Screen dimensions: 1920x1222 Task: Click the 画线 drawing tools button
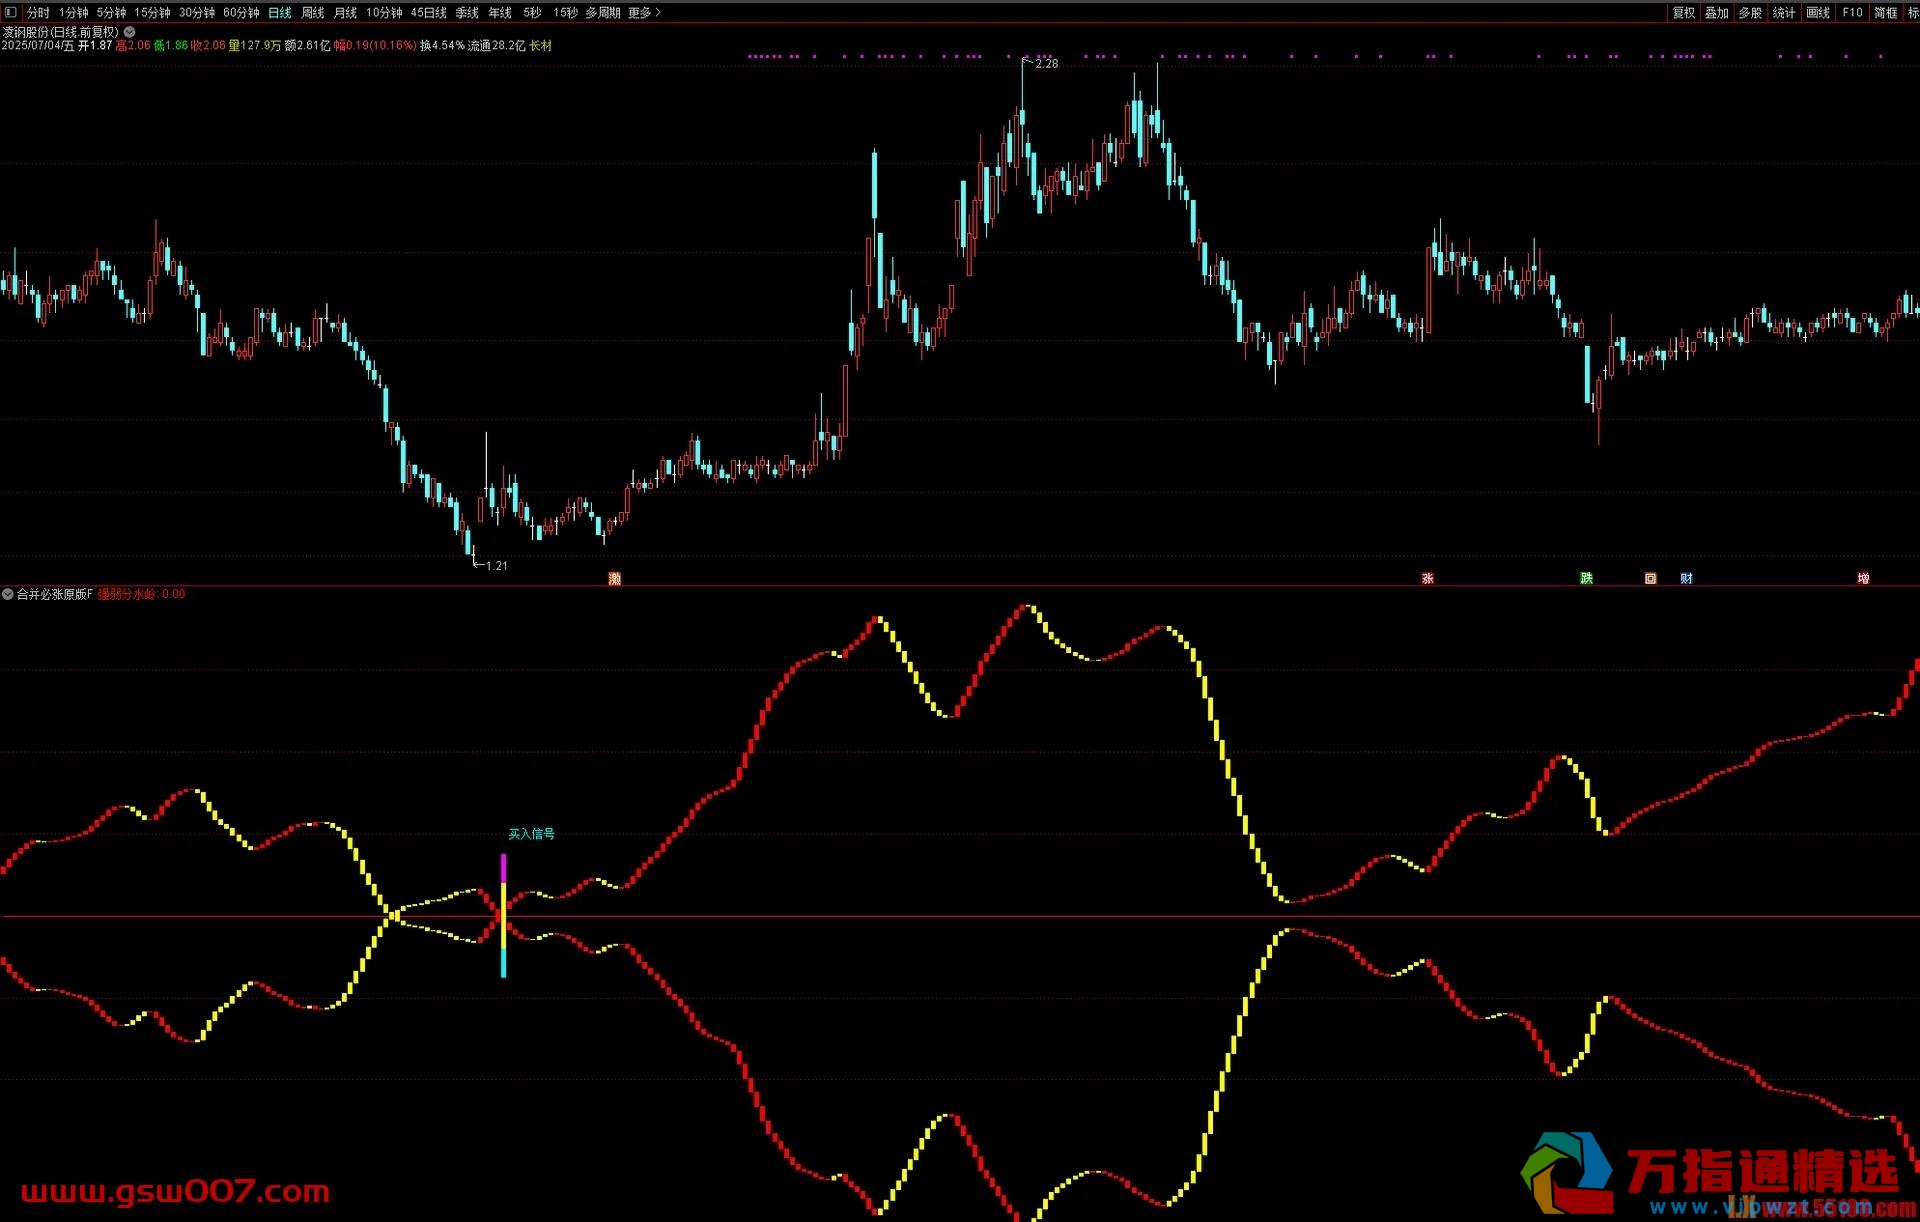pyautogui.click(x=1818, y=13)
